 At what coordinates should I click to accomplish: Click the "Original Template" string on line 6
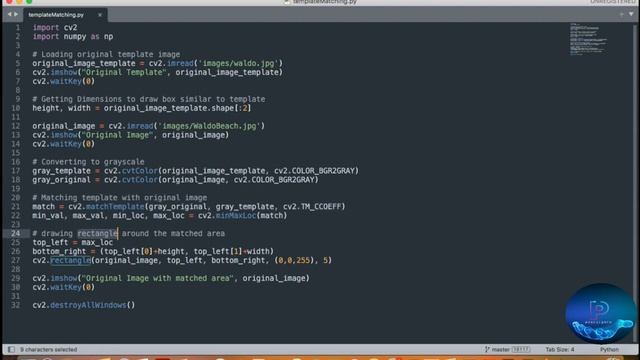point(124,72)
